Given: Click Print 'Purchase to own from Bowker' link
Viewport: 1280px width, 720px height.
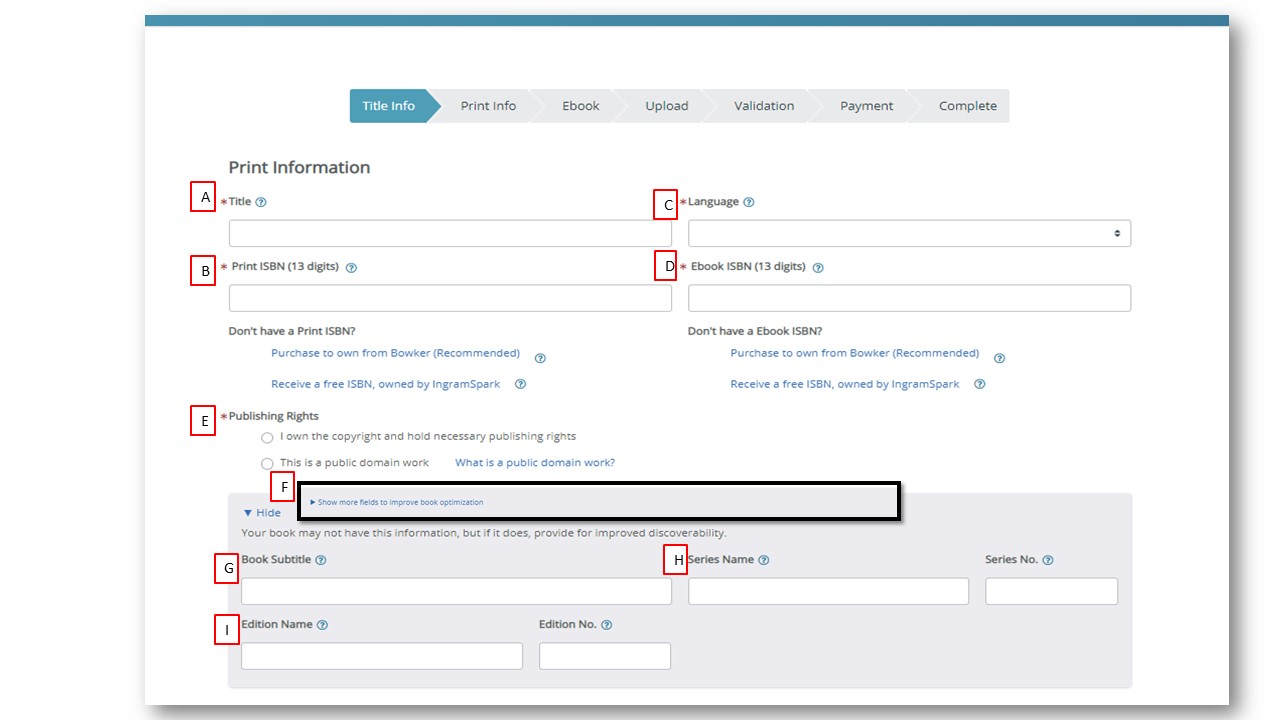Looking at the screenshot, I should 395,353.
